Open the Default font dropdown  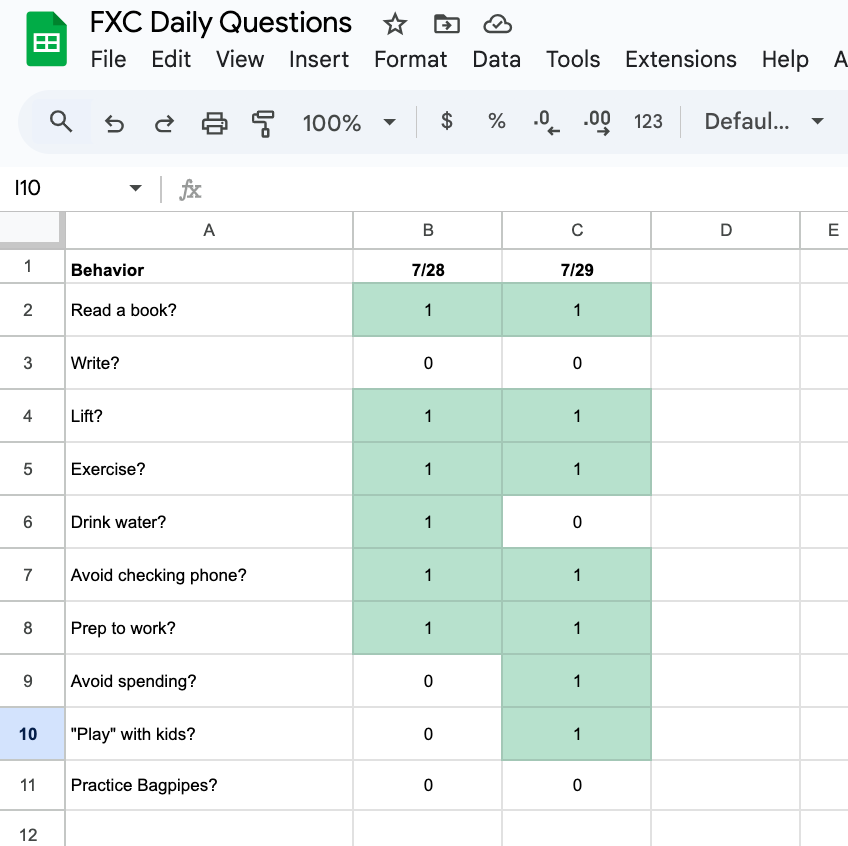[764, 122]
